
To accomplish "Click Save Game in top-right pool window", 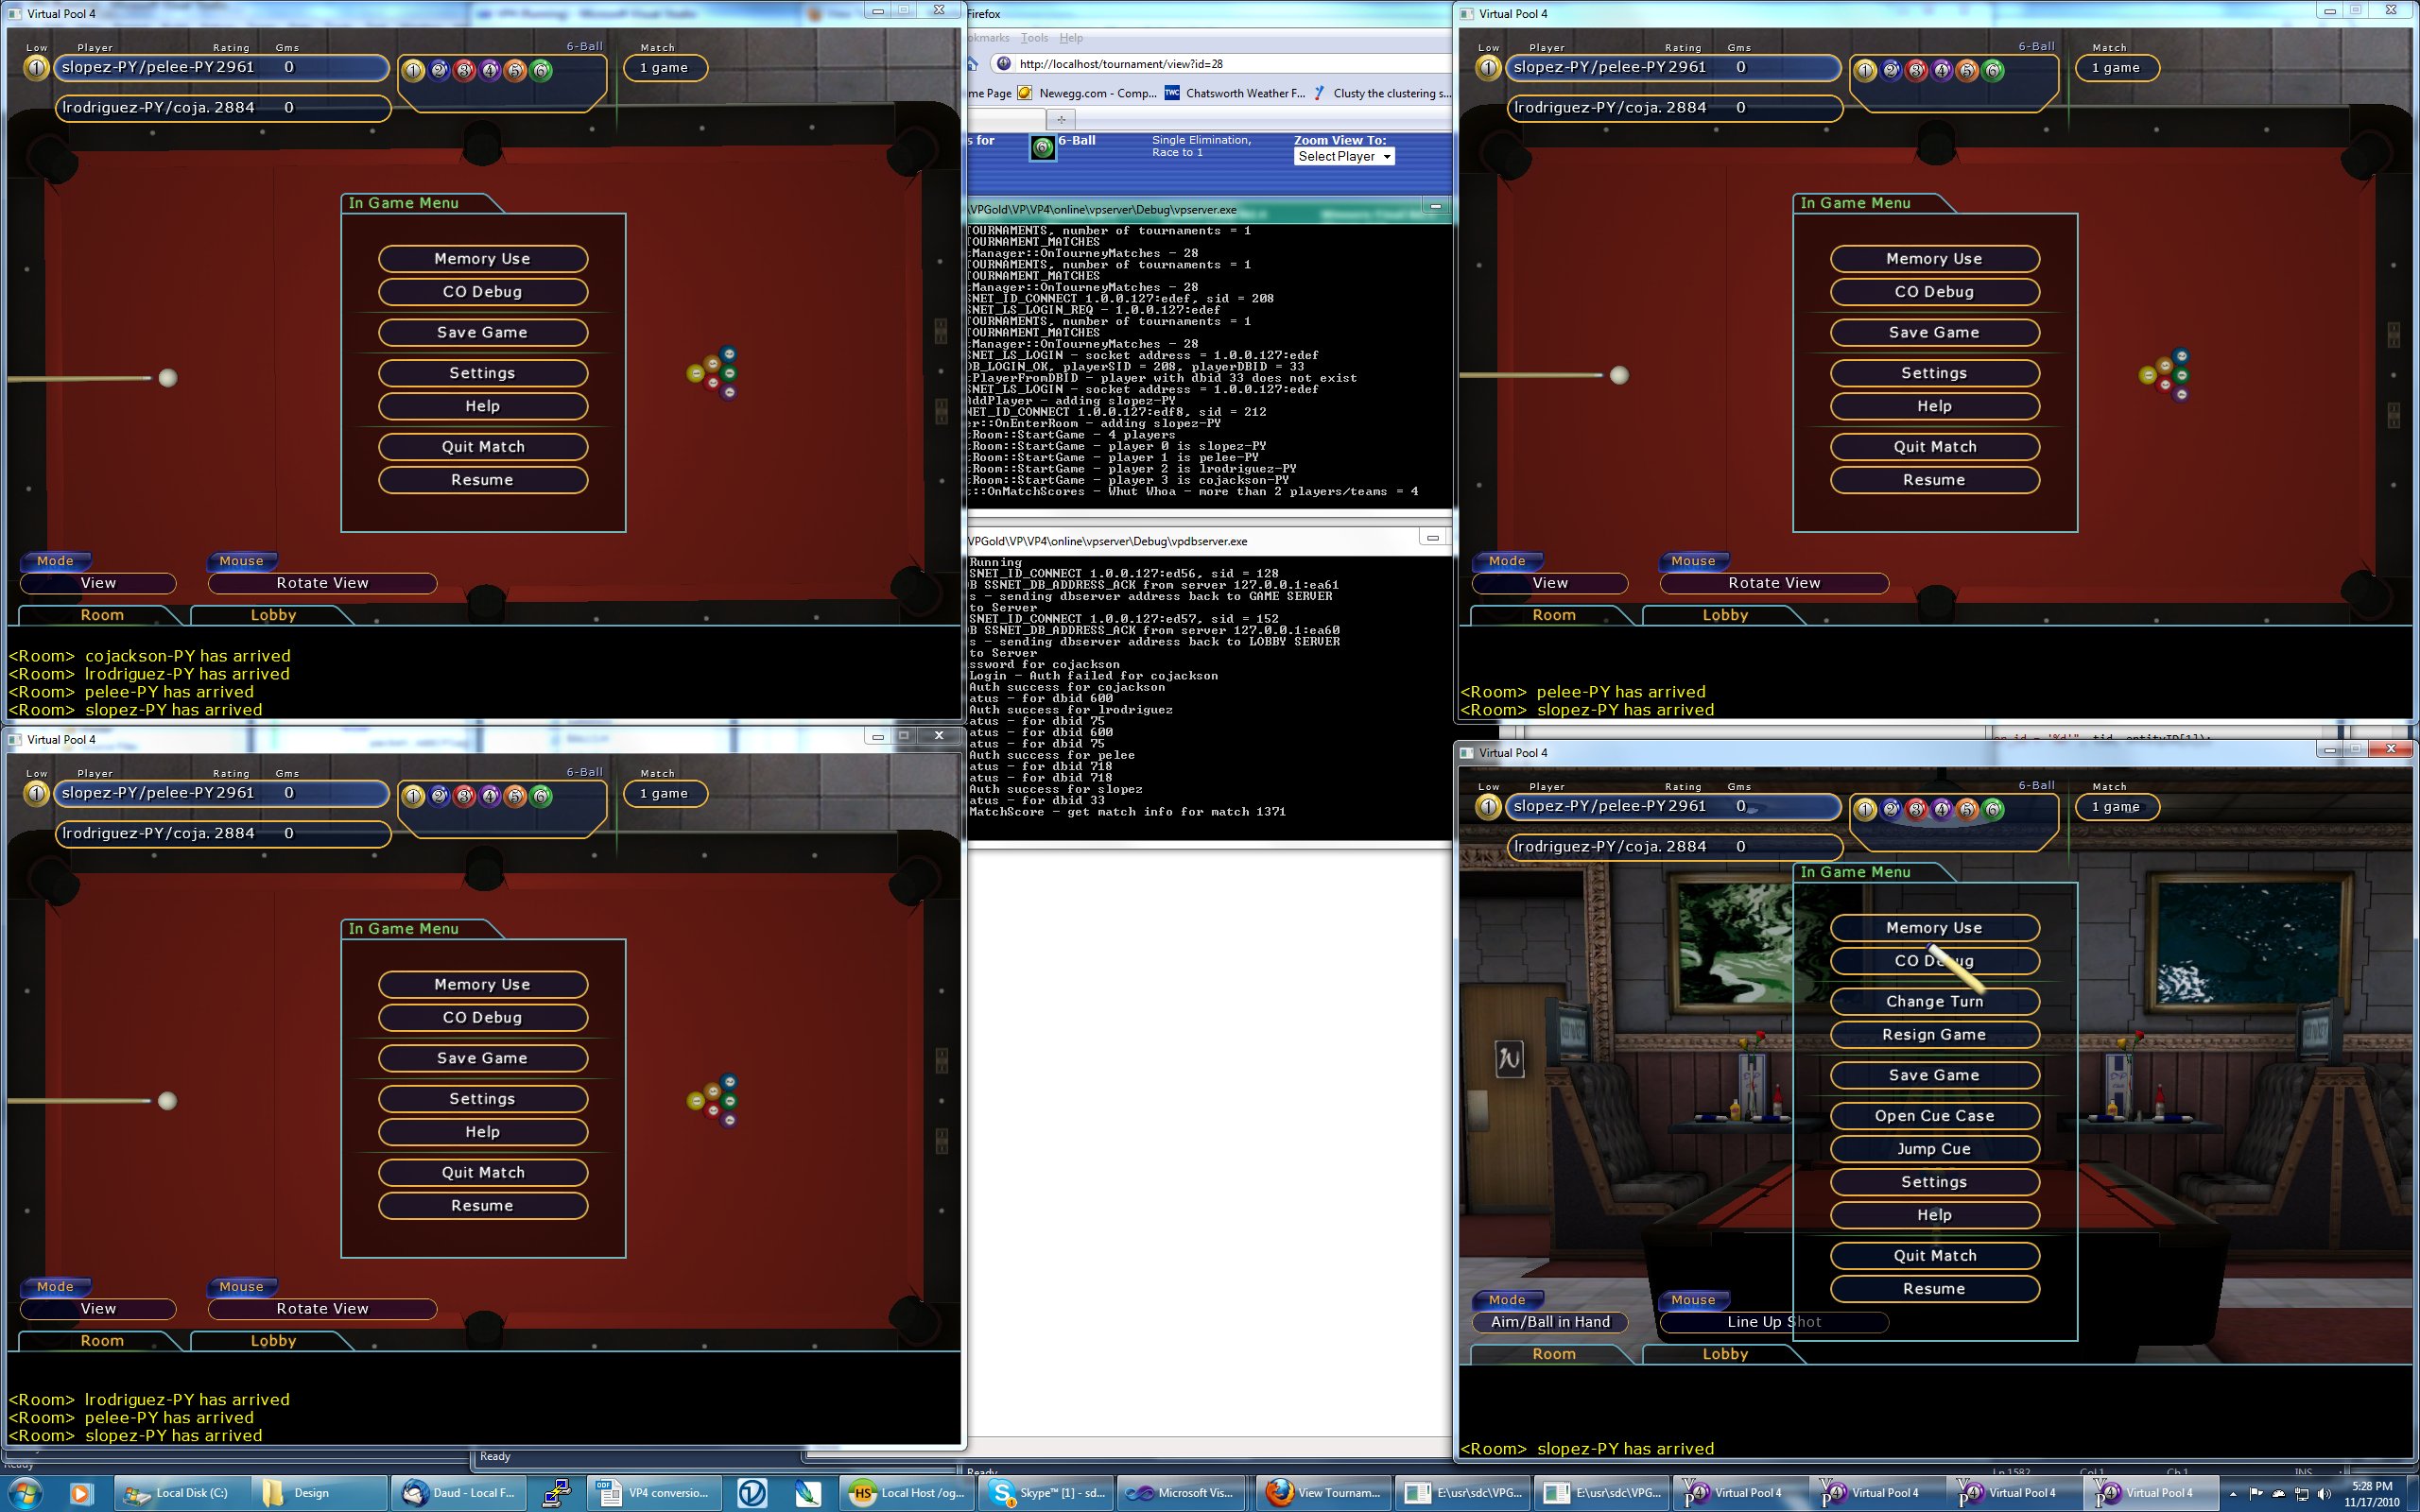I will [1935, 333].
